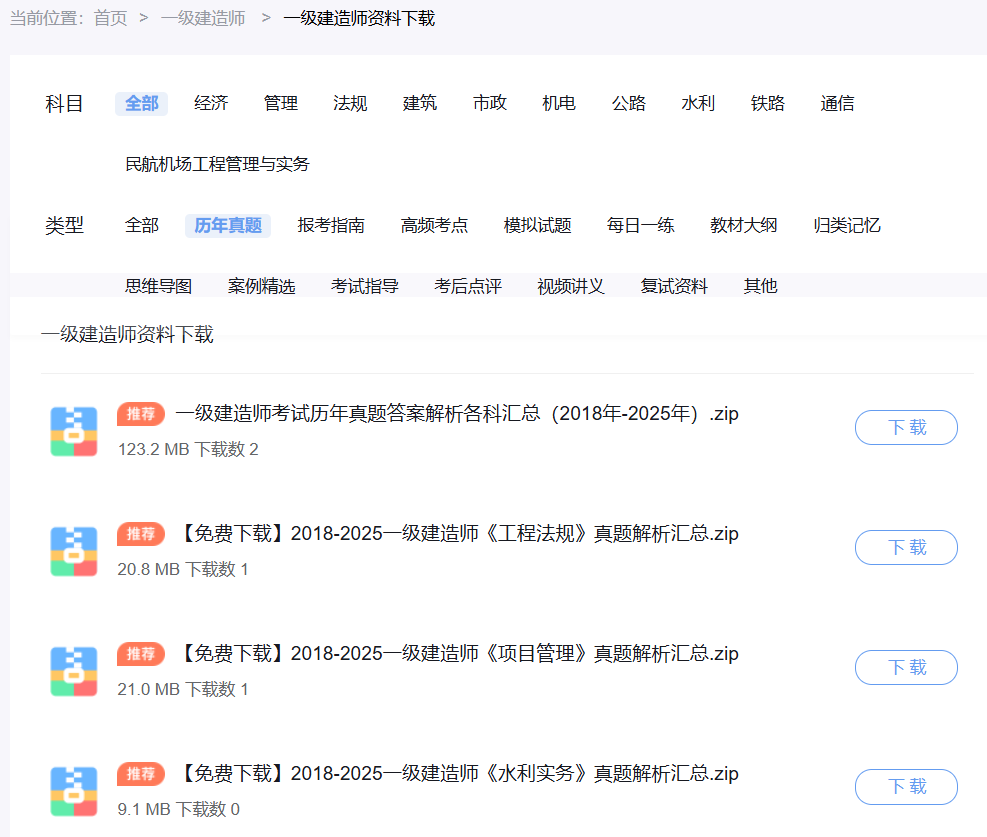
Task: Click the zip icon beside 《水利实务》汇总
Action: 74,791
